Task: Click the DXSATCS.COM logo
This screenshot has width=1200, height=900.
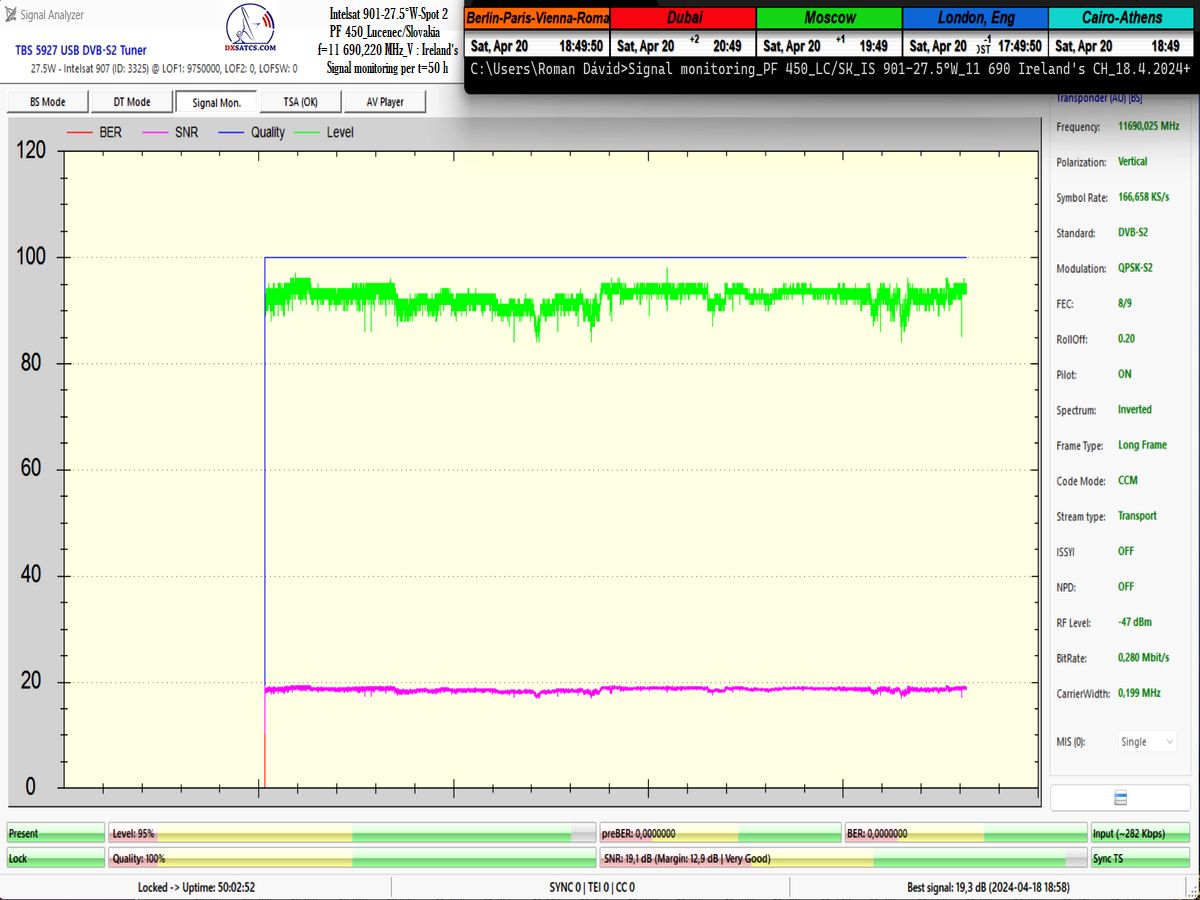Action: [x=251, y=32]
